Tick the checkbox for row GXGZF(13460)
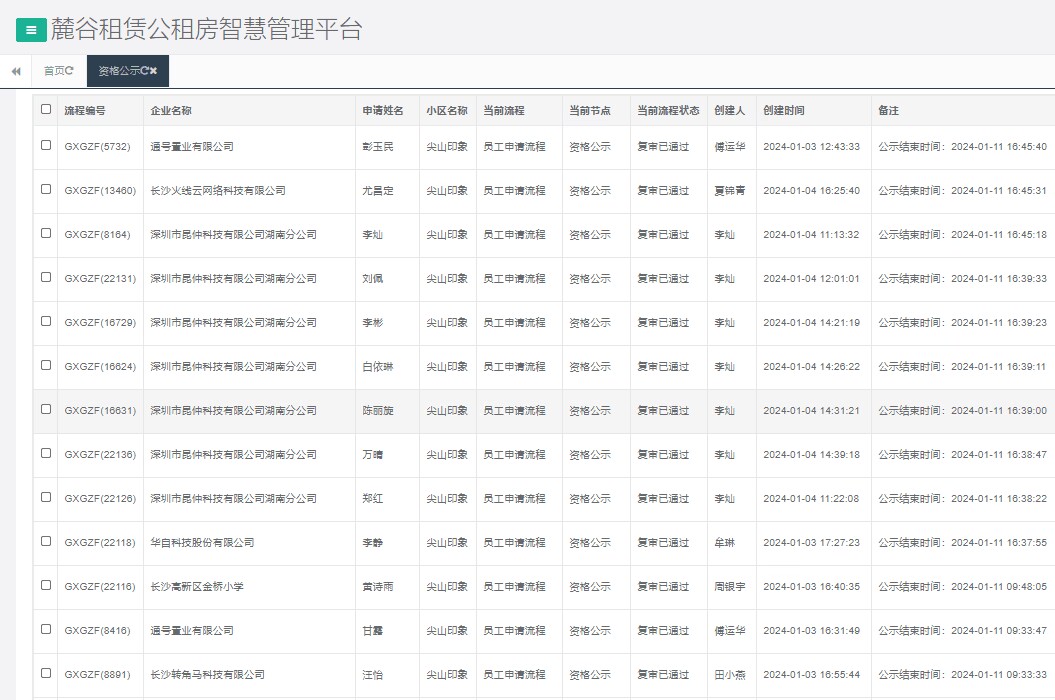This screenshot has width=1055, height=700. point(46,189)
